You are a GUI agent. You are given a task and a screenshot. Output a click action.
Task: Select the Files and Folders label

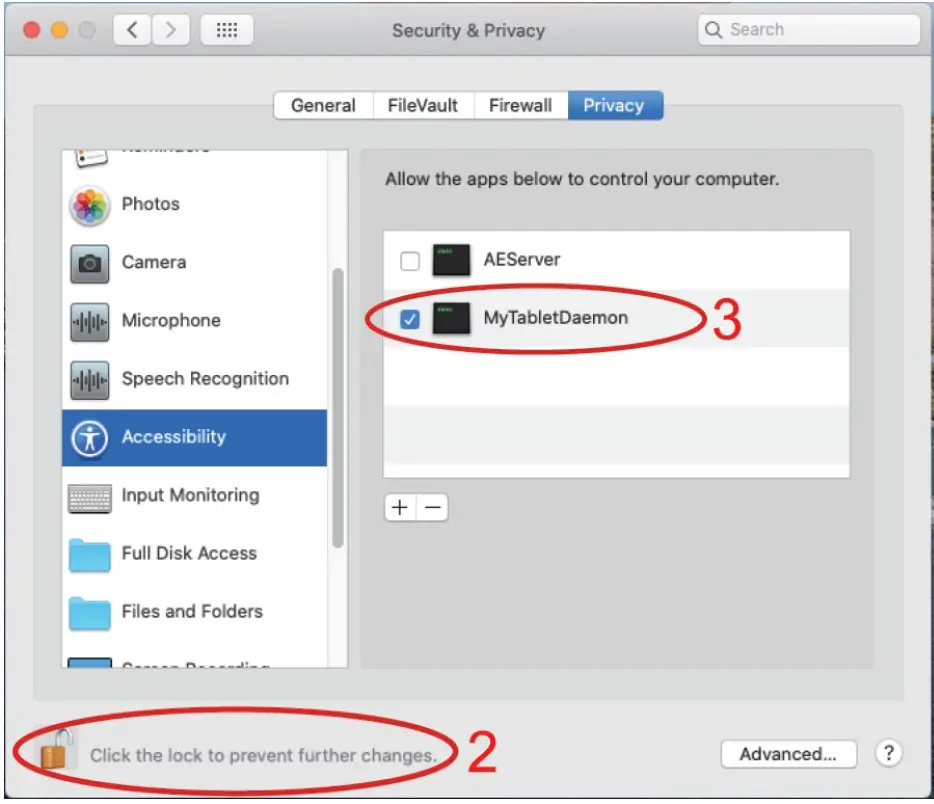click(x=192, y=612)
